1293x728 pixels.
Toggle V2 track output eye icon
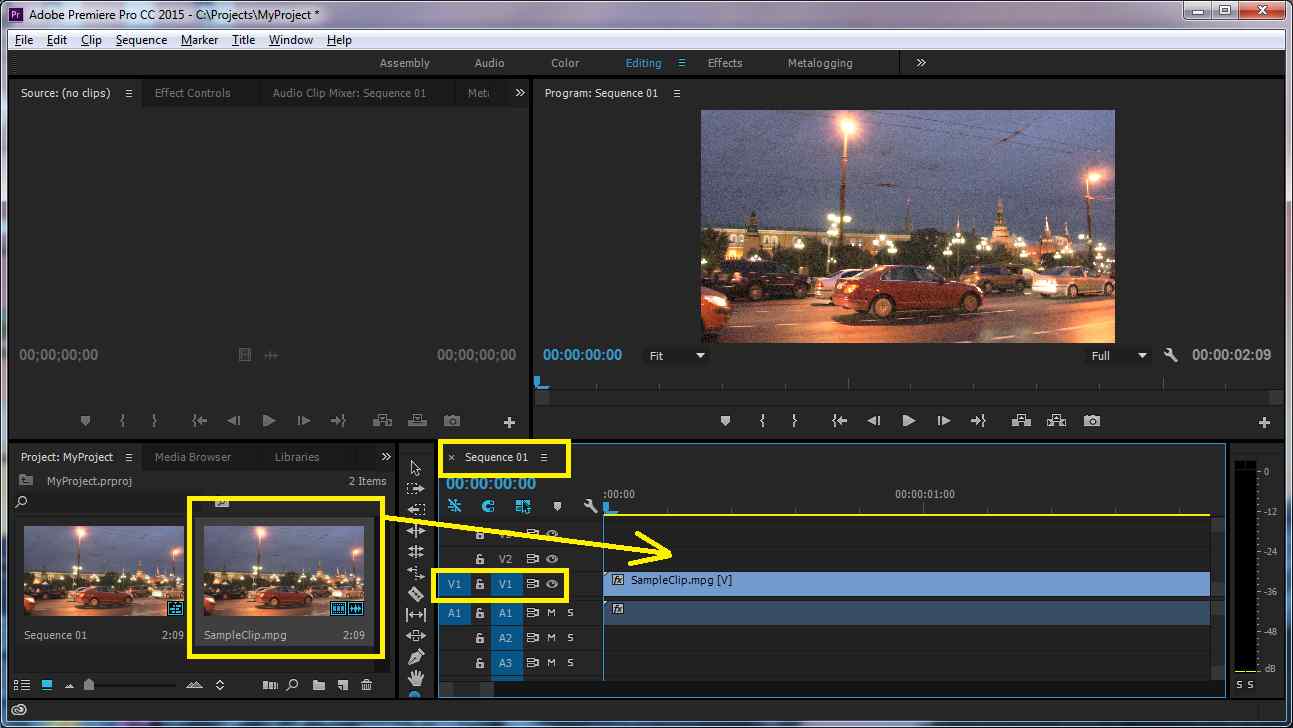click(x=551, y=559)
